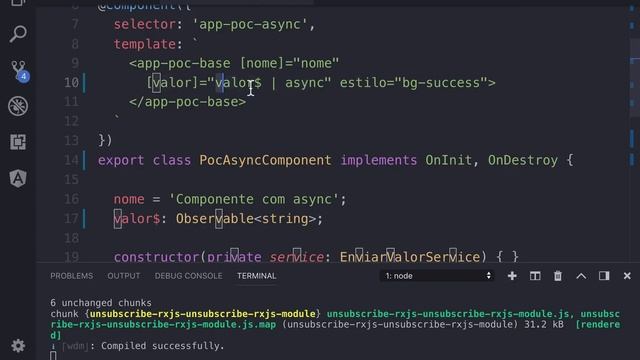Click 'Componente com async' string
This screenshot has height=360, width=640.
coord(254,199)
